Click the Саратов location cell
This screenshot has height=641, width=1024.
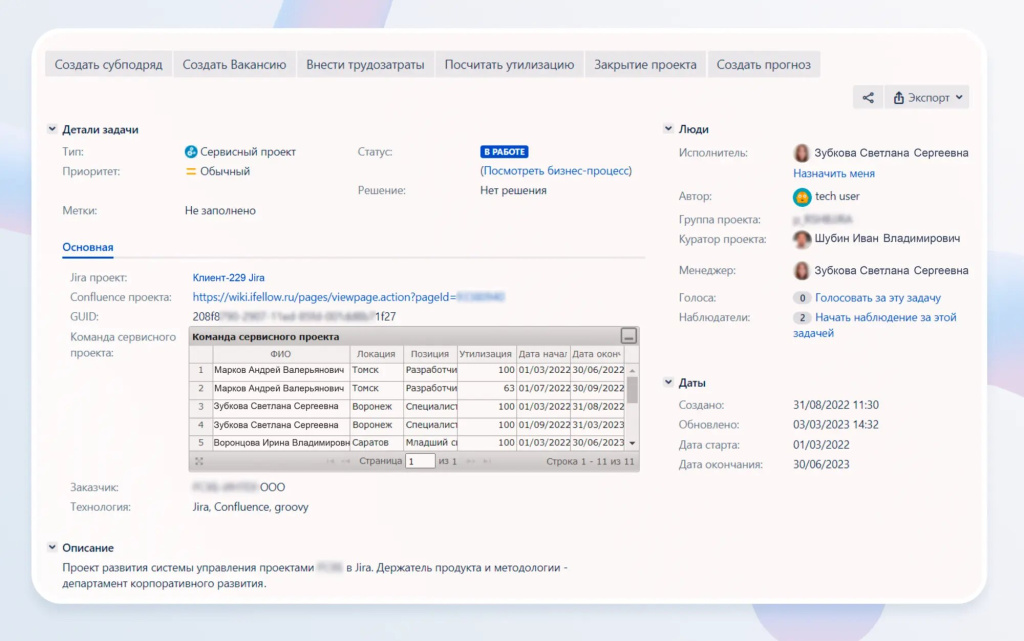[377, 443]
